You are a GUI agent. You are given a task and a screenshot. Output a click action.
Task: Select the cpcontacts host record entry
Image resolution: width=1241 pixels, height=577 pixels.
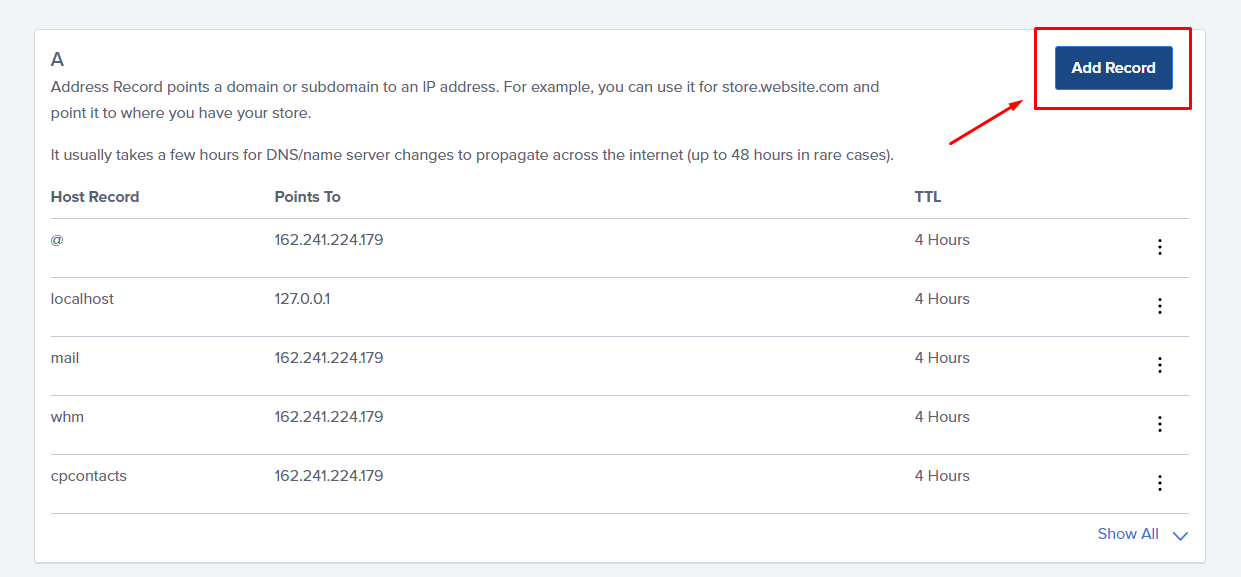(89, 476)
